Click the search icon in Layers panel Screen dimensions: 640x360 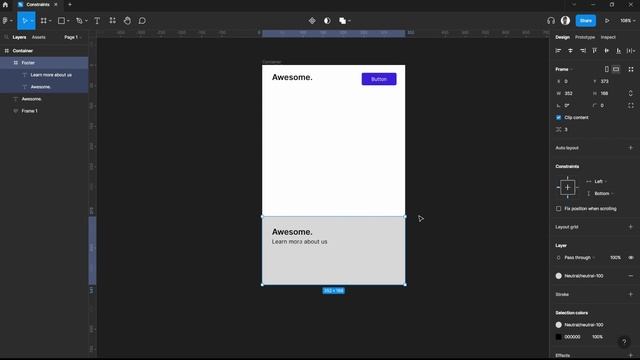[x=6, y=37]
